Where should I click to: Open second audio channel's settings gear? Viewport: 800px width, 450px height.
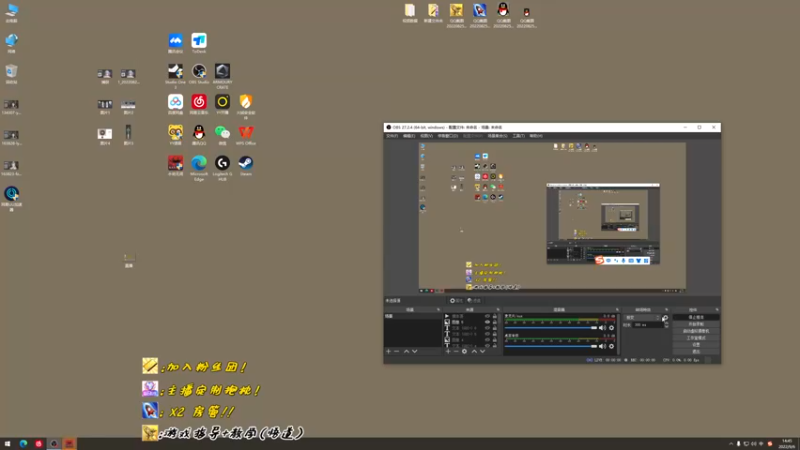point(611,346)
